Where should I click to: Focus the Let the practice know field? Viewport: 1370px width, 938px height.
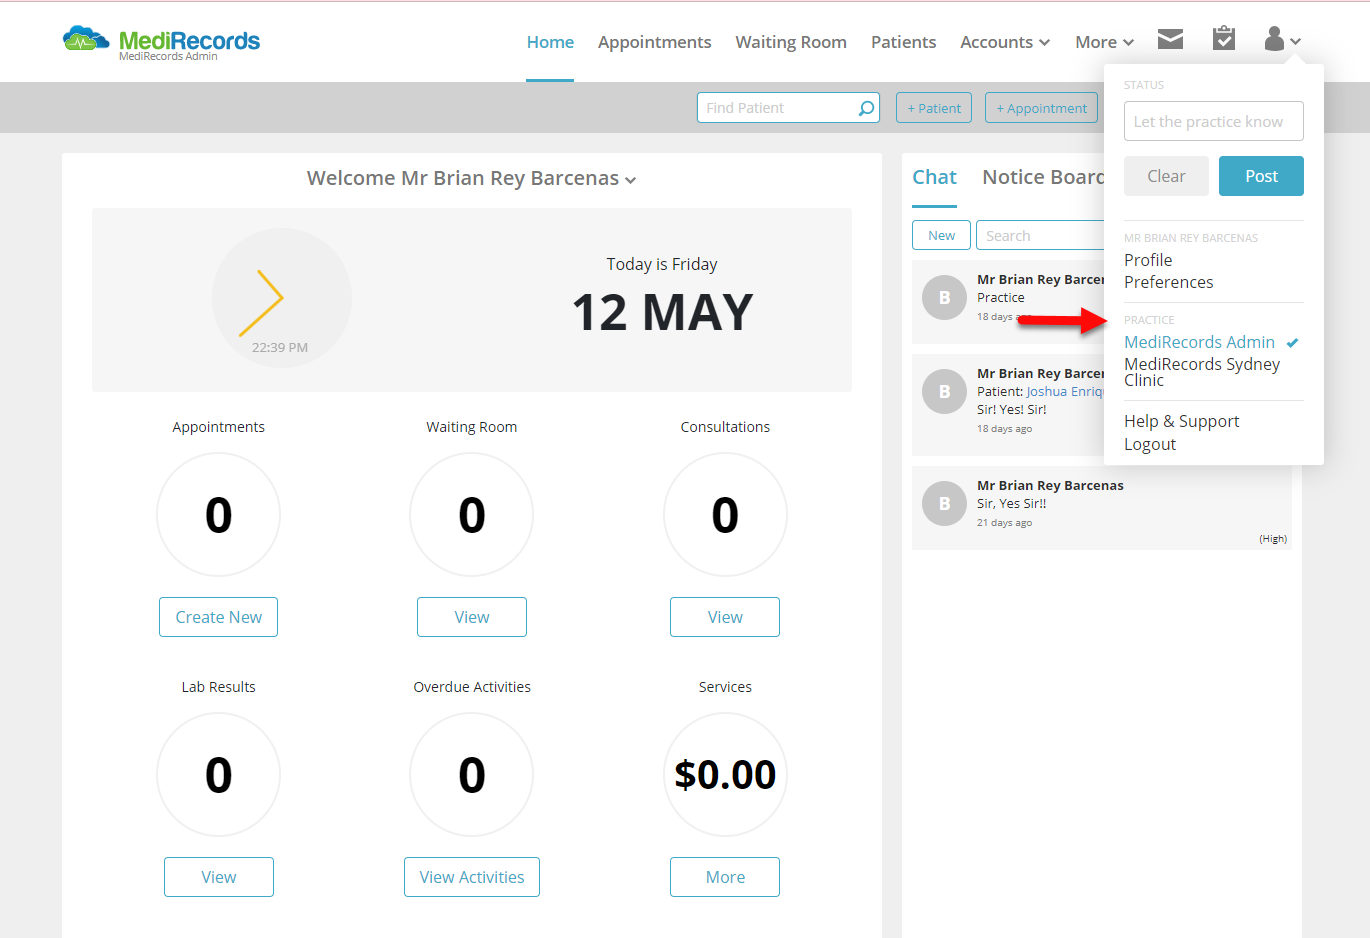click(1214, 121)
